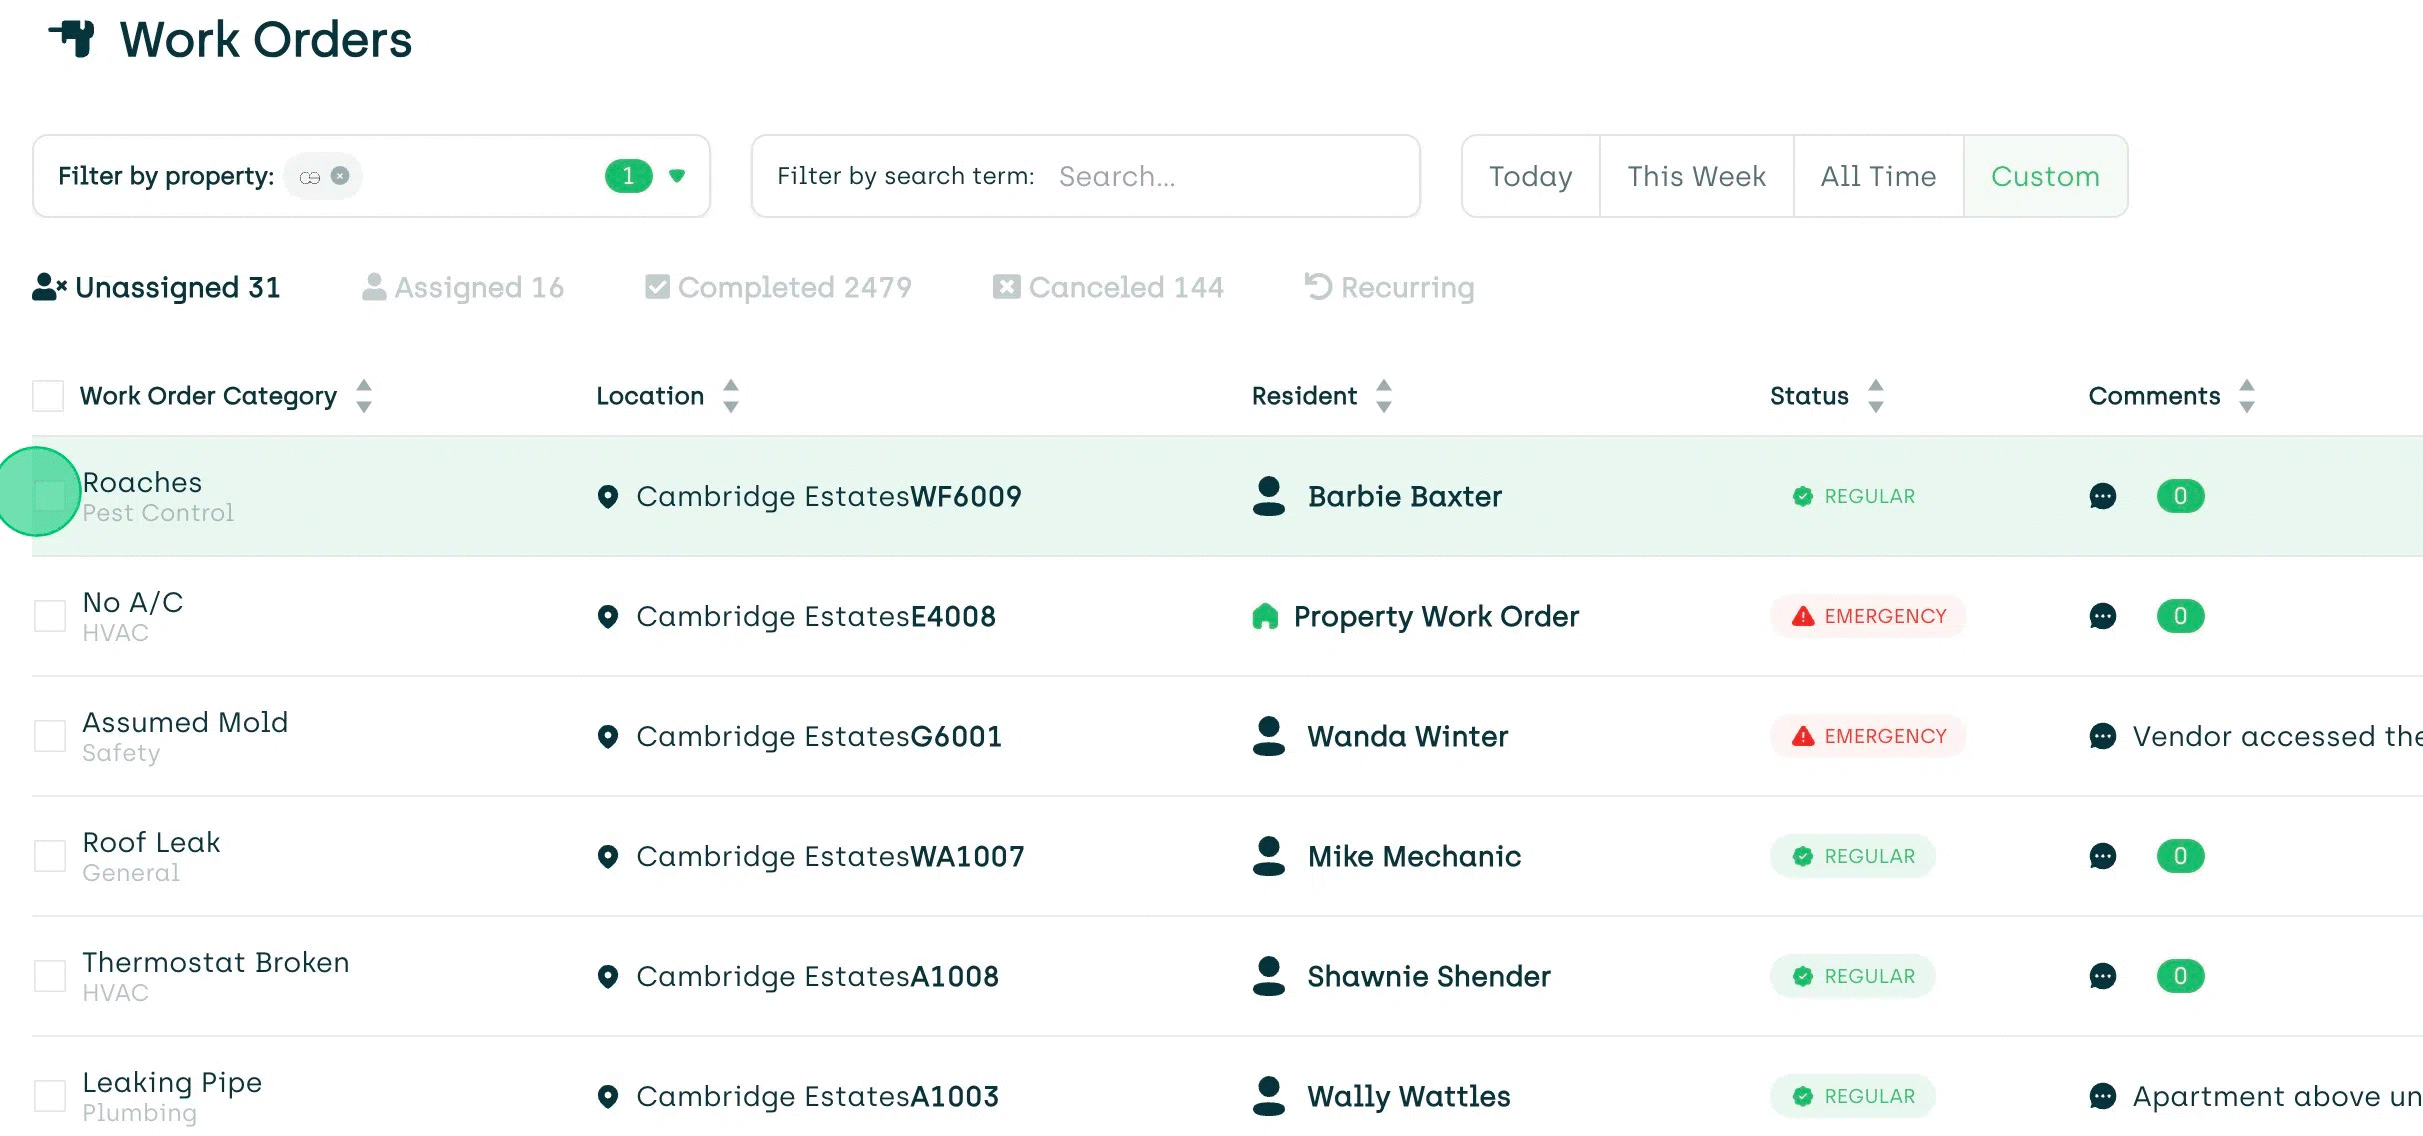Open the property filter dropdown arrow
This screenshot has height=1136, width=2423.
tap(676, 176)
